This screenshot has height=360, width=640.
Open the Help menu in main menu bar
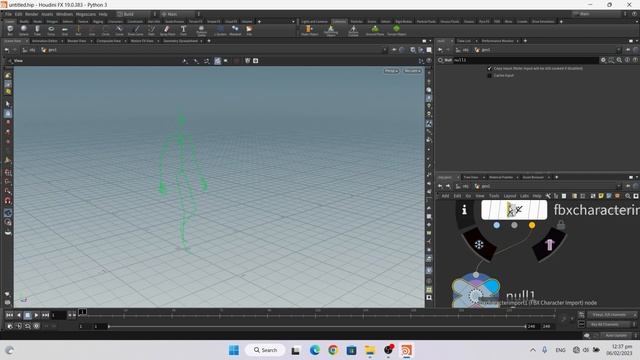click(x=103, y=14)
